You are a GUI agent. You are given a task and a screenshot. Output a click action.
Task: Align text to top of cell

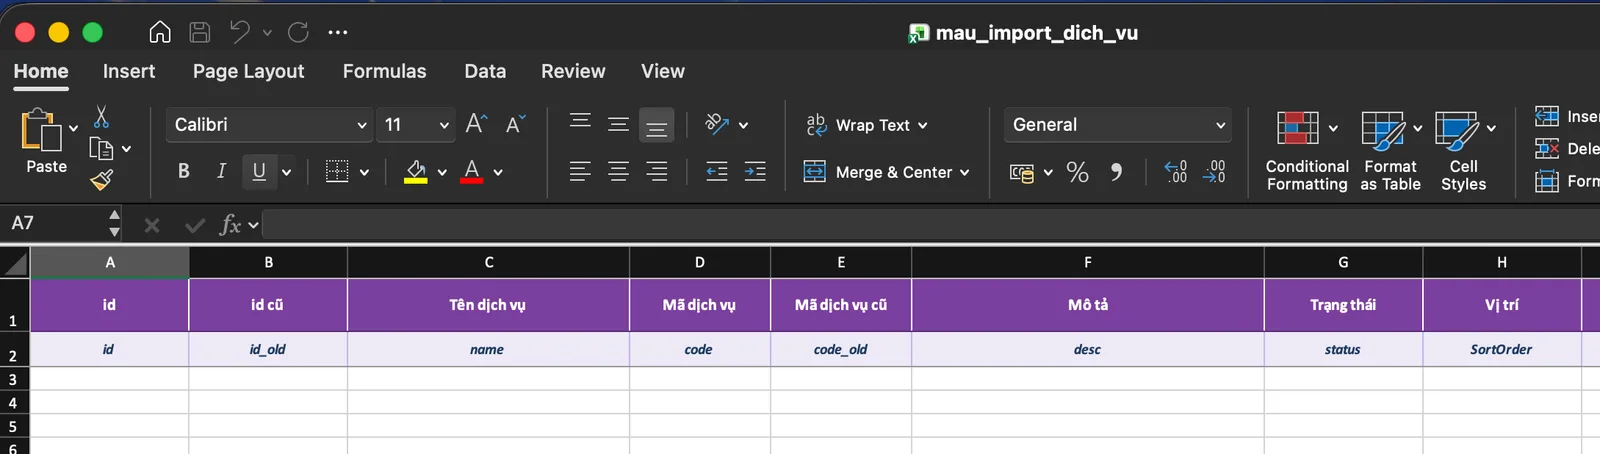[580, 124]
